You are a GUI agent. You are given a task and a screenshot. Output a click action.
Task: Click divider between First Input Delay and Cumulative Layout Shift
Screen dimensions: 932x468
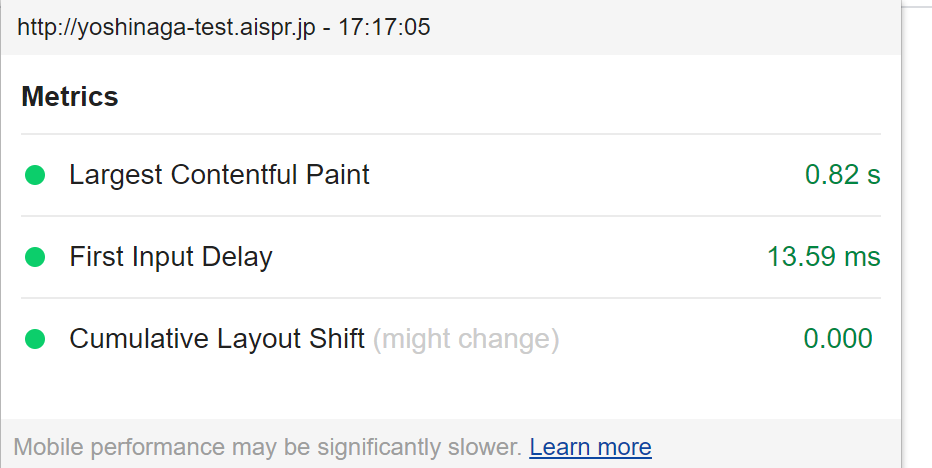[450, 298]
